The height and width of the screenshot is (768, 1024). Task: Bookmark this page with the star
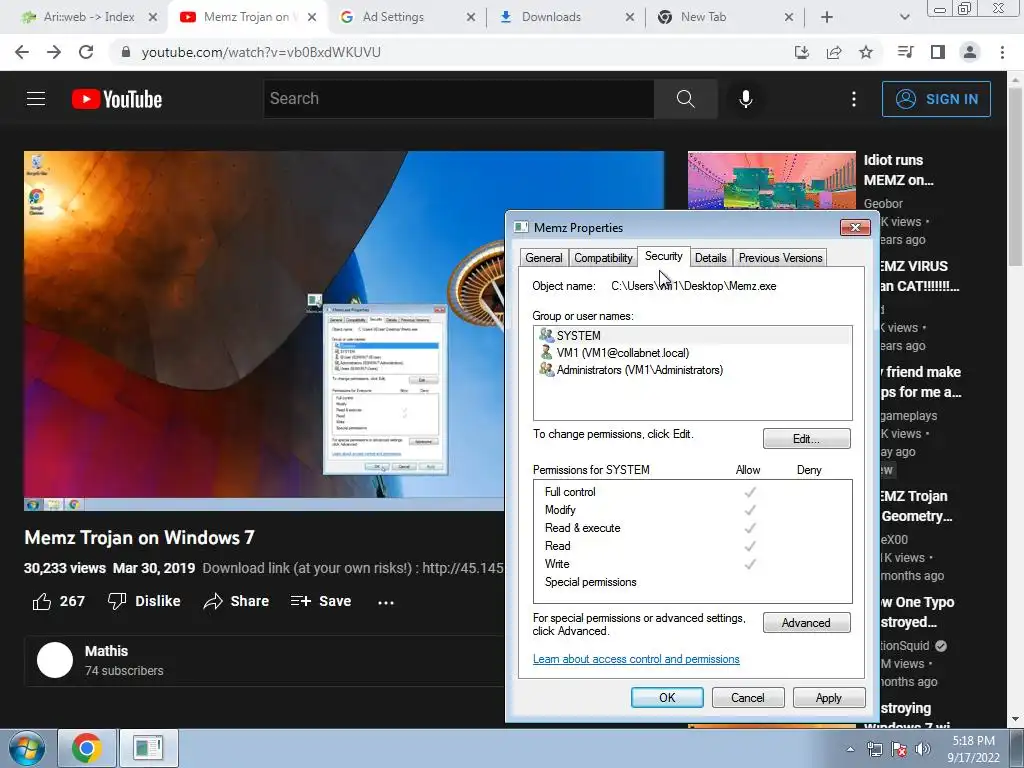coord(866,52)
